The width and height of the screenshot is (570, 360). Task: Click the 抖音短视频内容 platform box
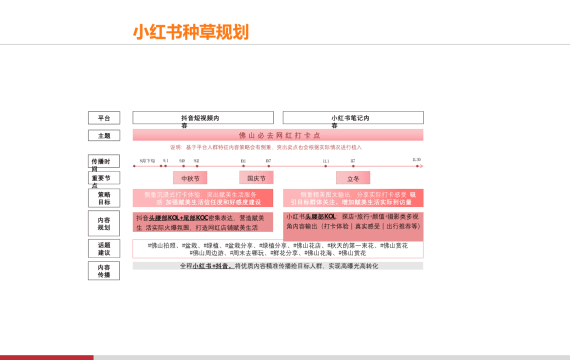[203, 118]
